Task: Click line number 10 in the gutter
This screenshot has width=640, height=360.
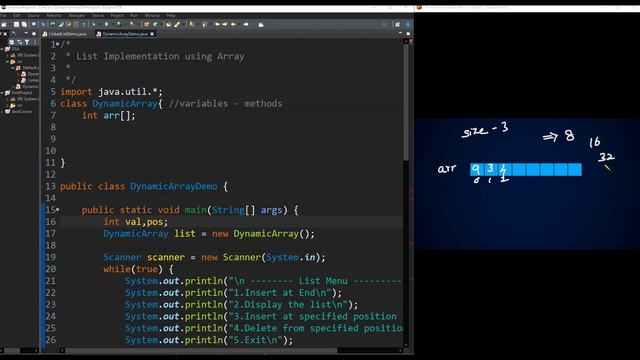Action: [51, 151]
